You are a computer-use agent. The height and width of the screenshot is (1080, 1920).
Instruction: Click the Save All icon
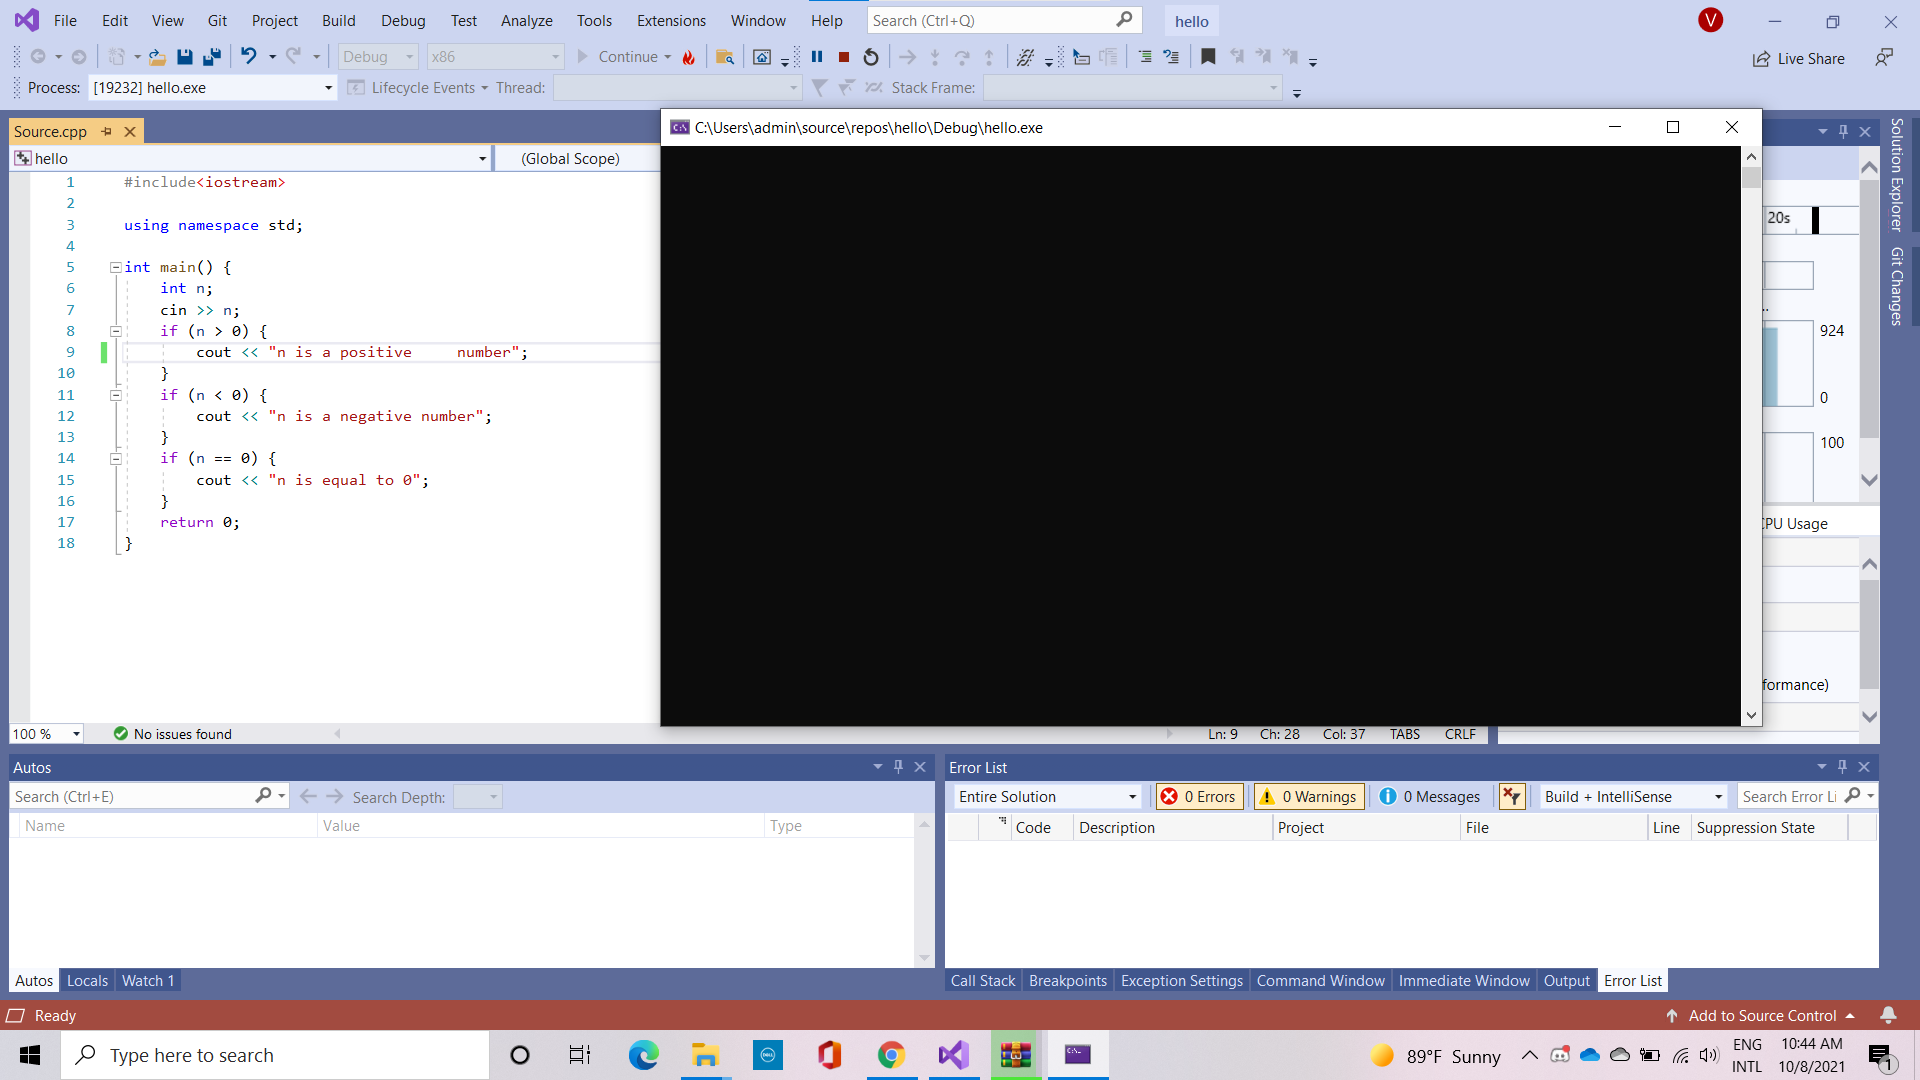click(211, 57)
